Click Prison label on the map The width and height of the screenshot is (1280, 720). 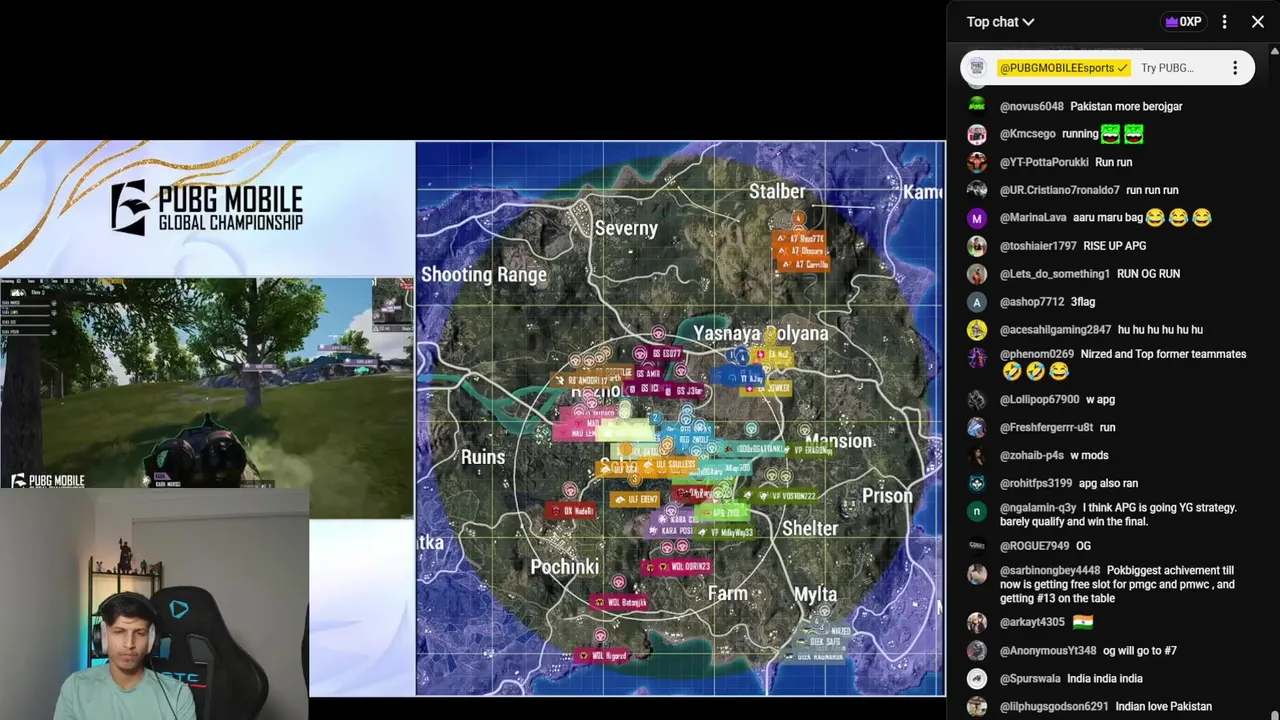coord(887,496)
